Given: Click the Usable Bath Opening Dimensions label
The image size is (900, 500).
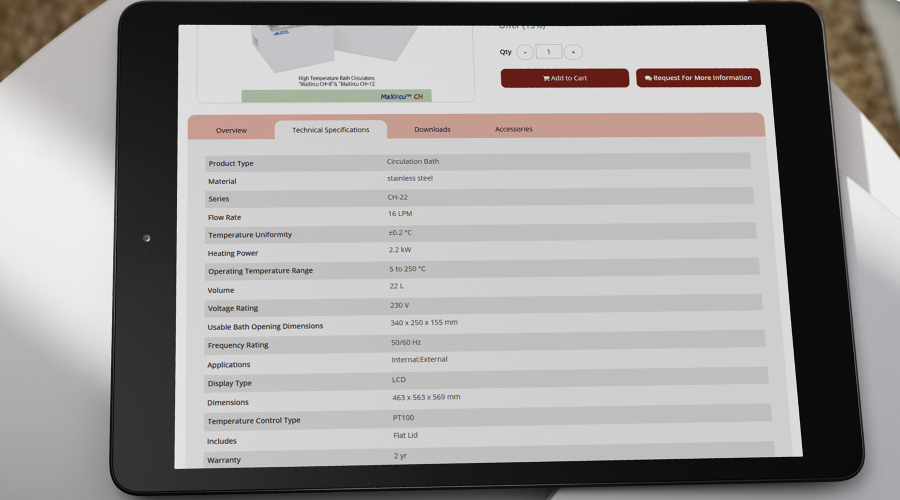Looking at the screenshot, I should [x=265, y=326].
